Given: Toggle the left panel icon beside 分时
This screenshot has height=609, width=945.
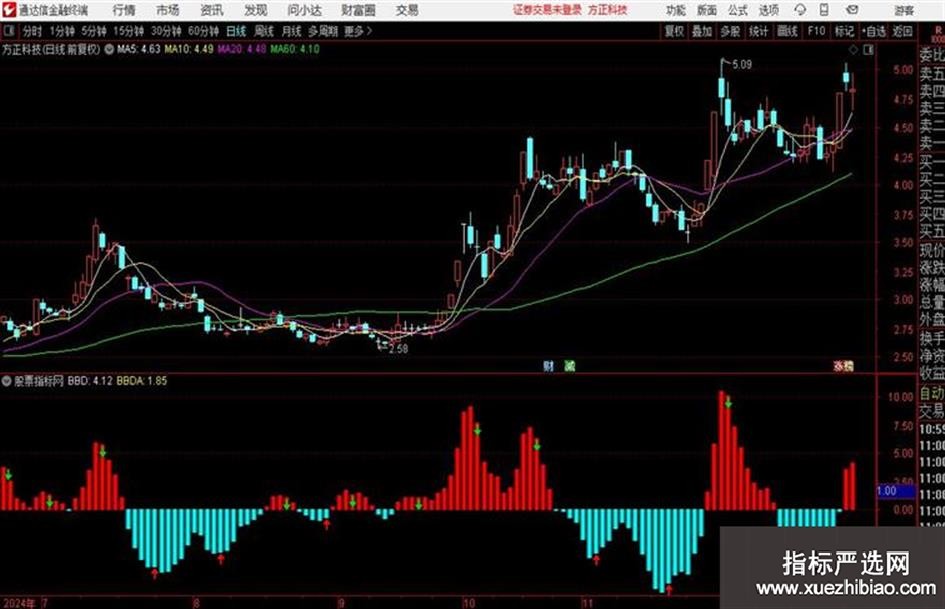Looking at the screenshot, I should [x=9, y=31].
